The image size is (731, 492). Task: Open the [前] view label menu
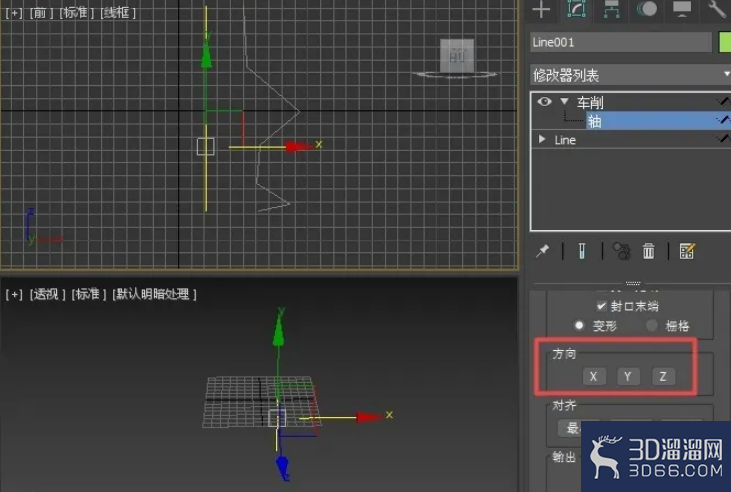click(x=40, y=13)
